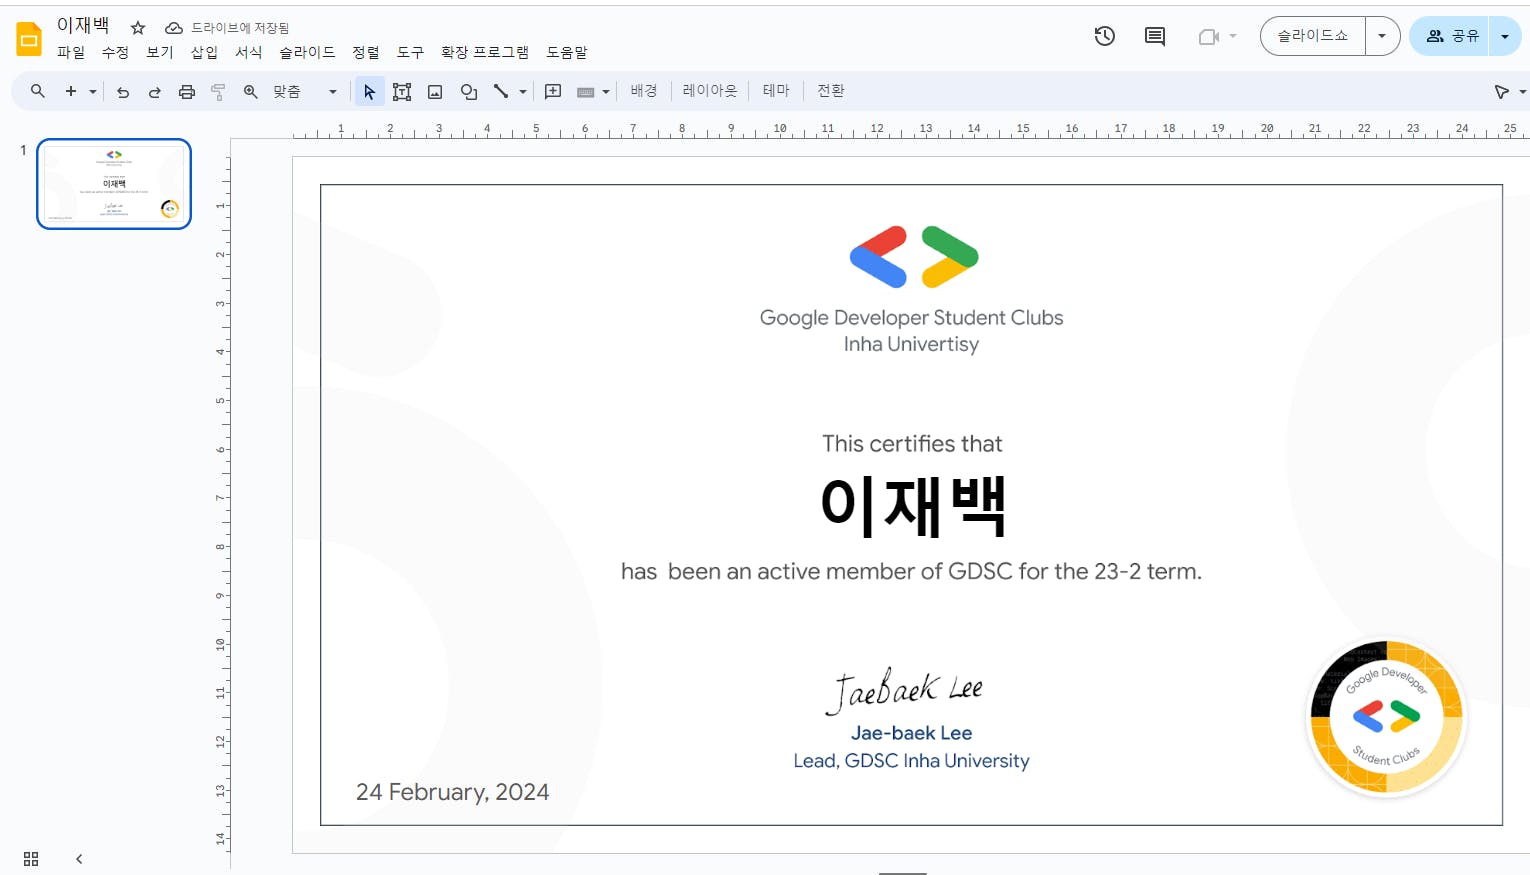Expand the line type dropdown arrow
The image size is (1530, 875).
point(523,92)
